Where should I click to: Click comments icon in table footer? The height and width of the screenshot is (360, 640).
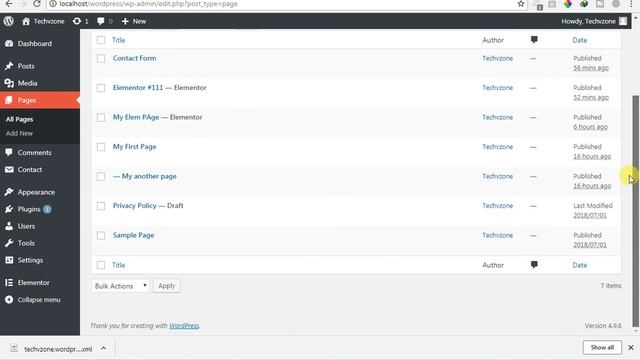coord(534,264)
